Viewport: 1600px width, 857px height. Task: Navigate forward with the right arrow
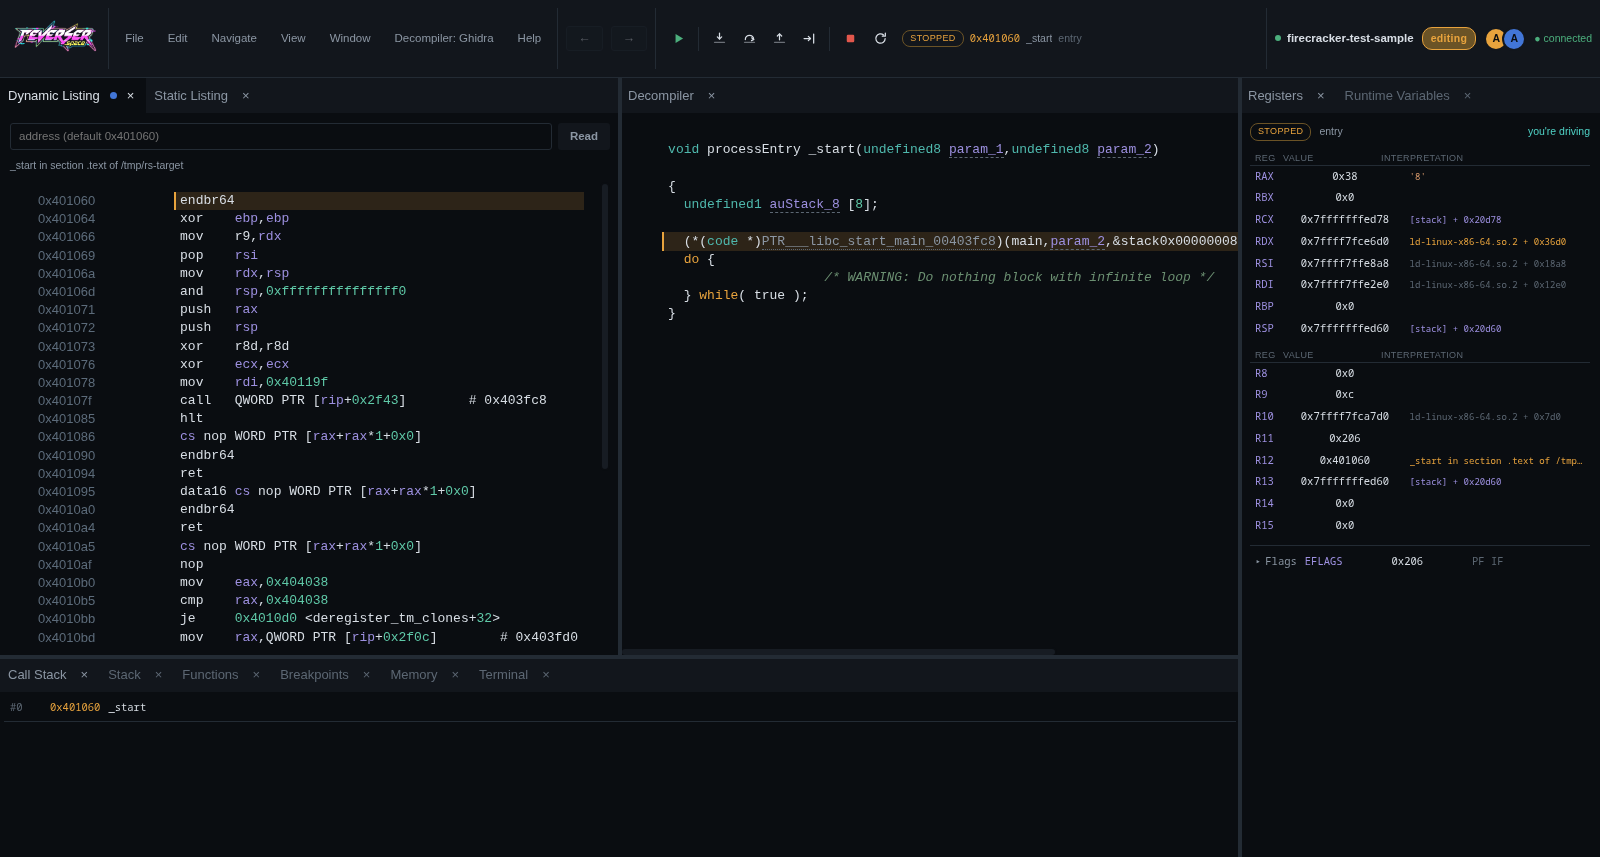click(629, 39)
